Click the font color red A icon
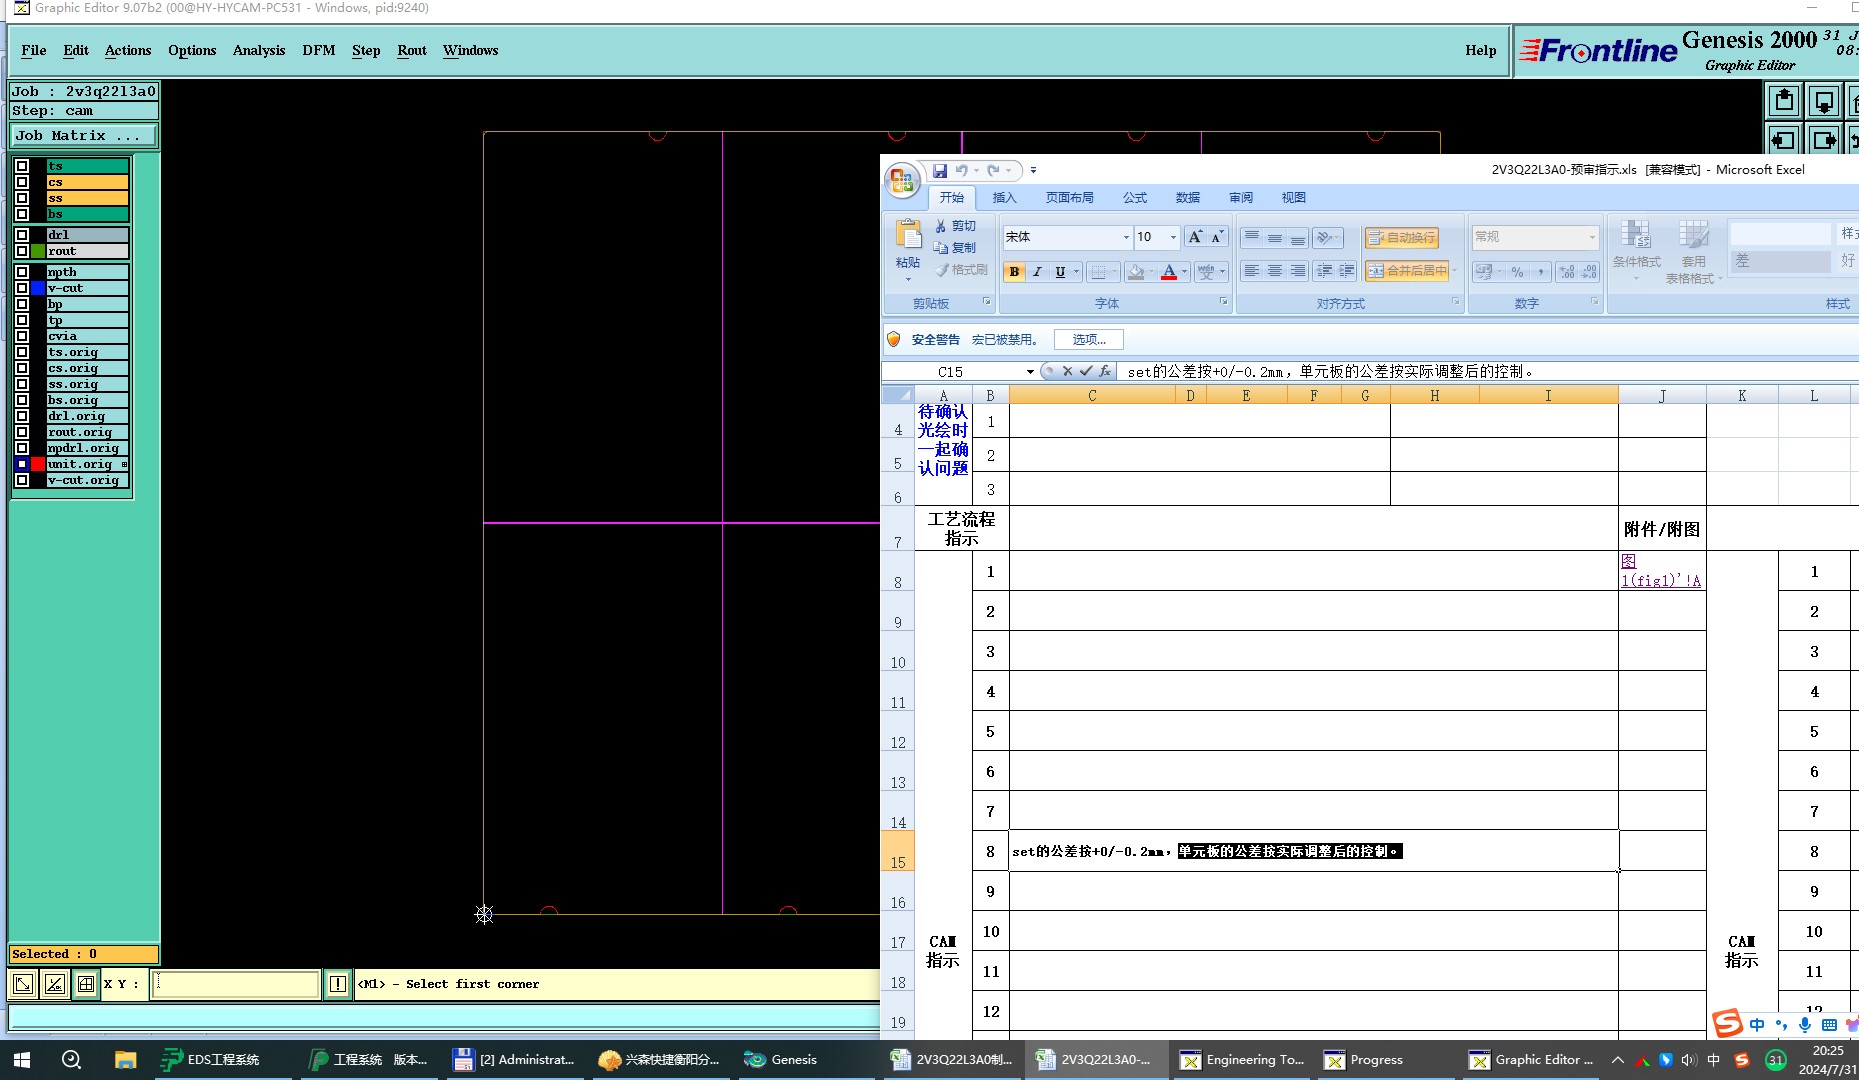Image resolution: width=1859 pixels, height=1080 pixels. [x=1168, y=272]
